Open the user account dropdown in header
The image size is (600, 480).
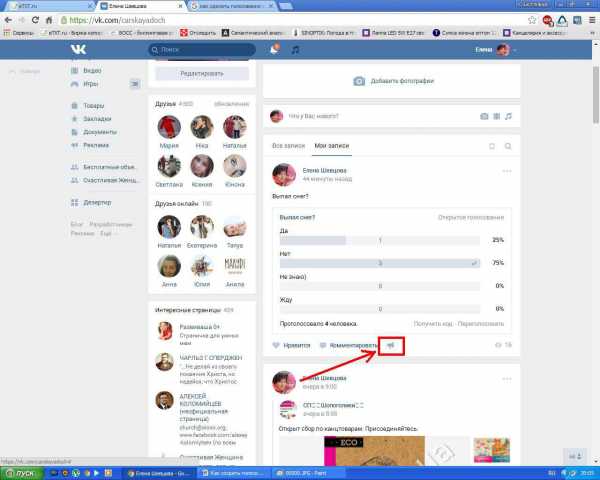click(x=496, y=50)
